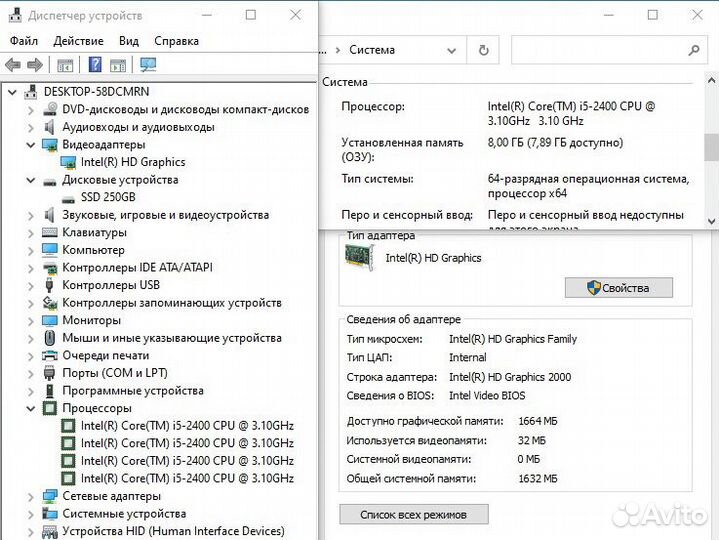Click the '8,00 ГБ (7,89 ГБ доступно)' memory value
Image resolution: width=719 pixels, height=540 pixels.
click(x=555, y=143)
